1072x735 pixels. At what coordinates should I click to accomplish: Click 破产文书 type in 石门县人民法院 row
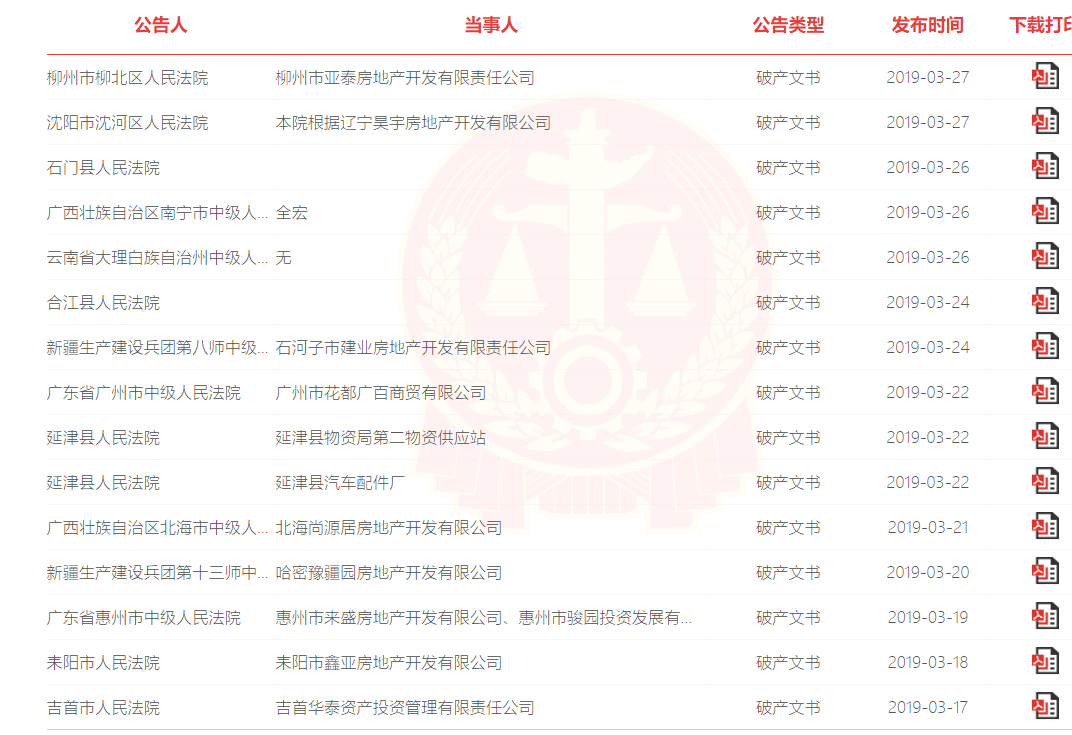point(788,168)
